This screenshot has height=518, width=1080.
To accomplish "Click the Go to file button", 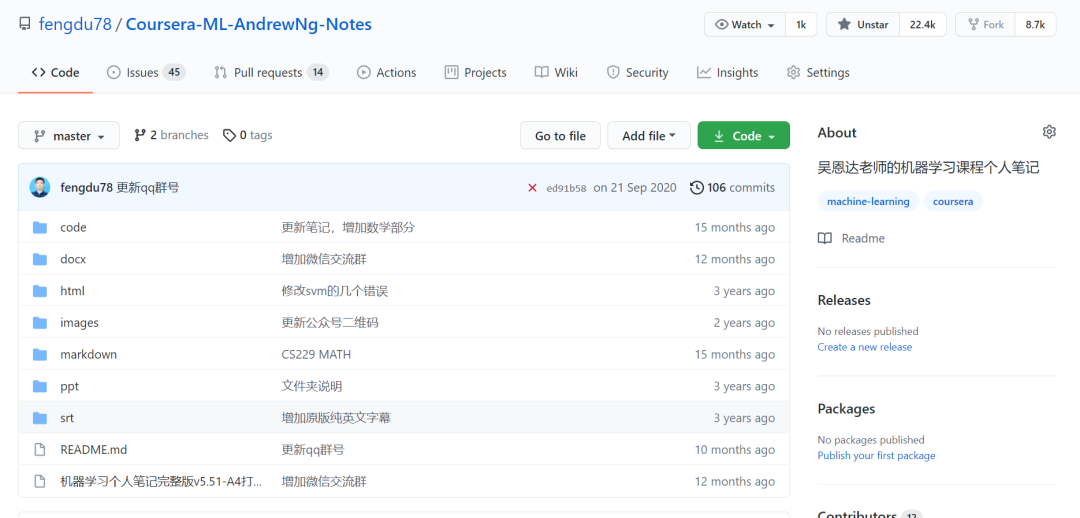I will (561, 136).
